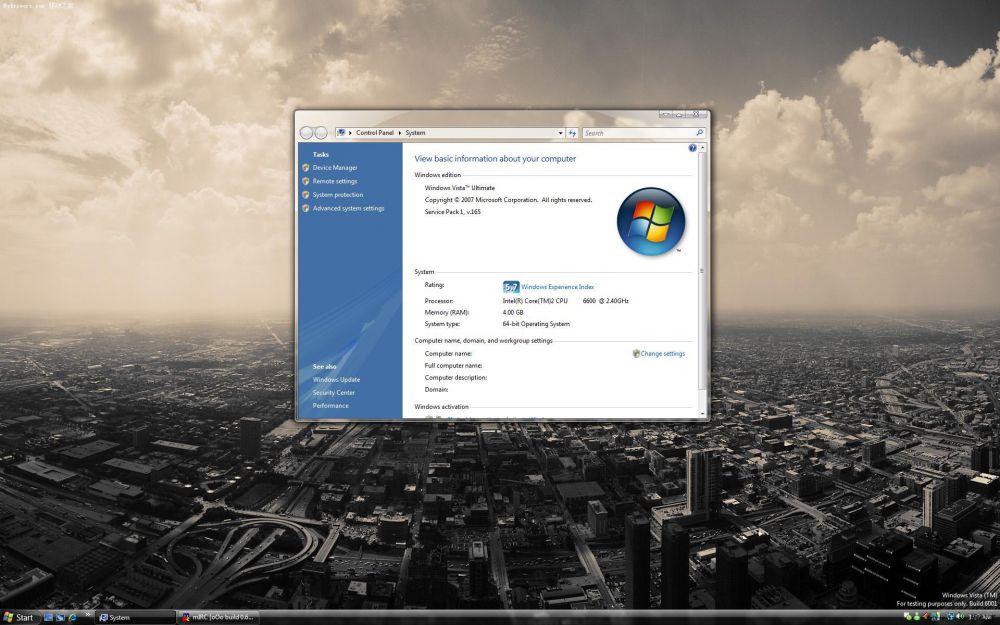Expand arrow between Control Panel and System
The width and height of the screenshot is (1000, 625).
click(x=400, y=133)
